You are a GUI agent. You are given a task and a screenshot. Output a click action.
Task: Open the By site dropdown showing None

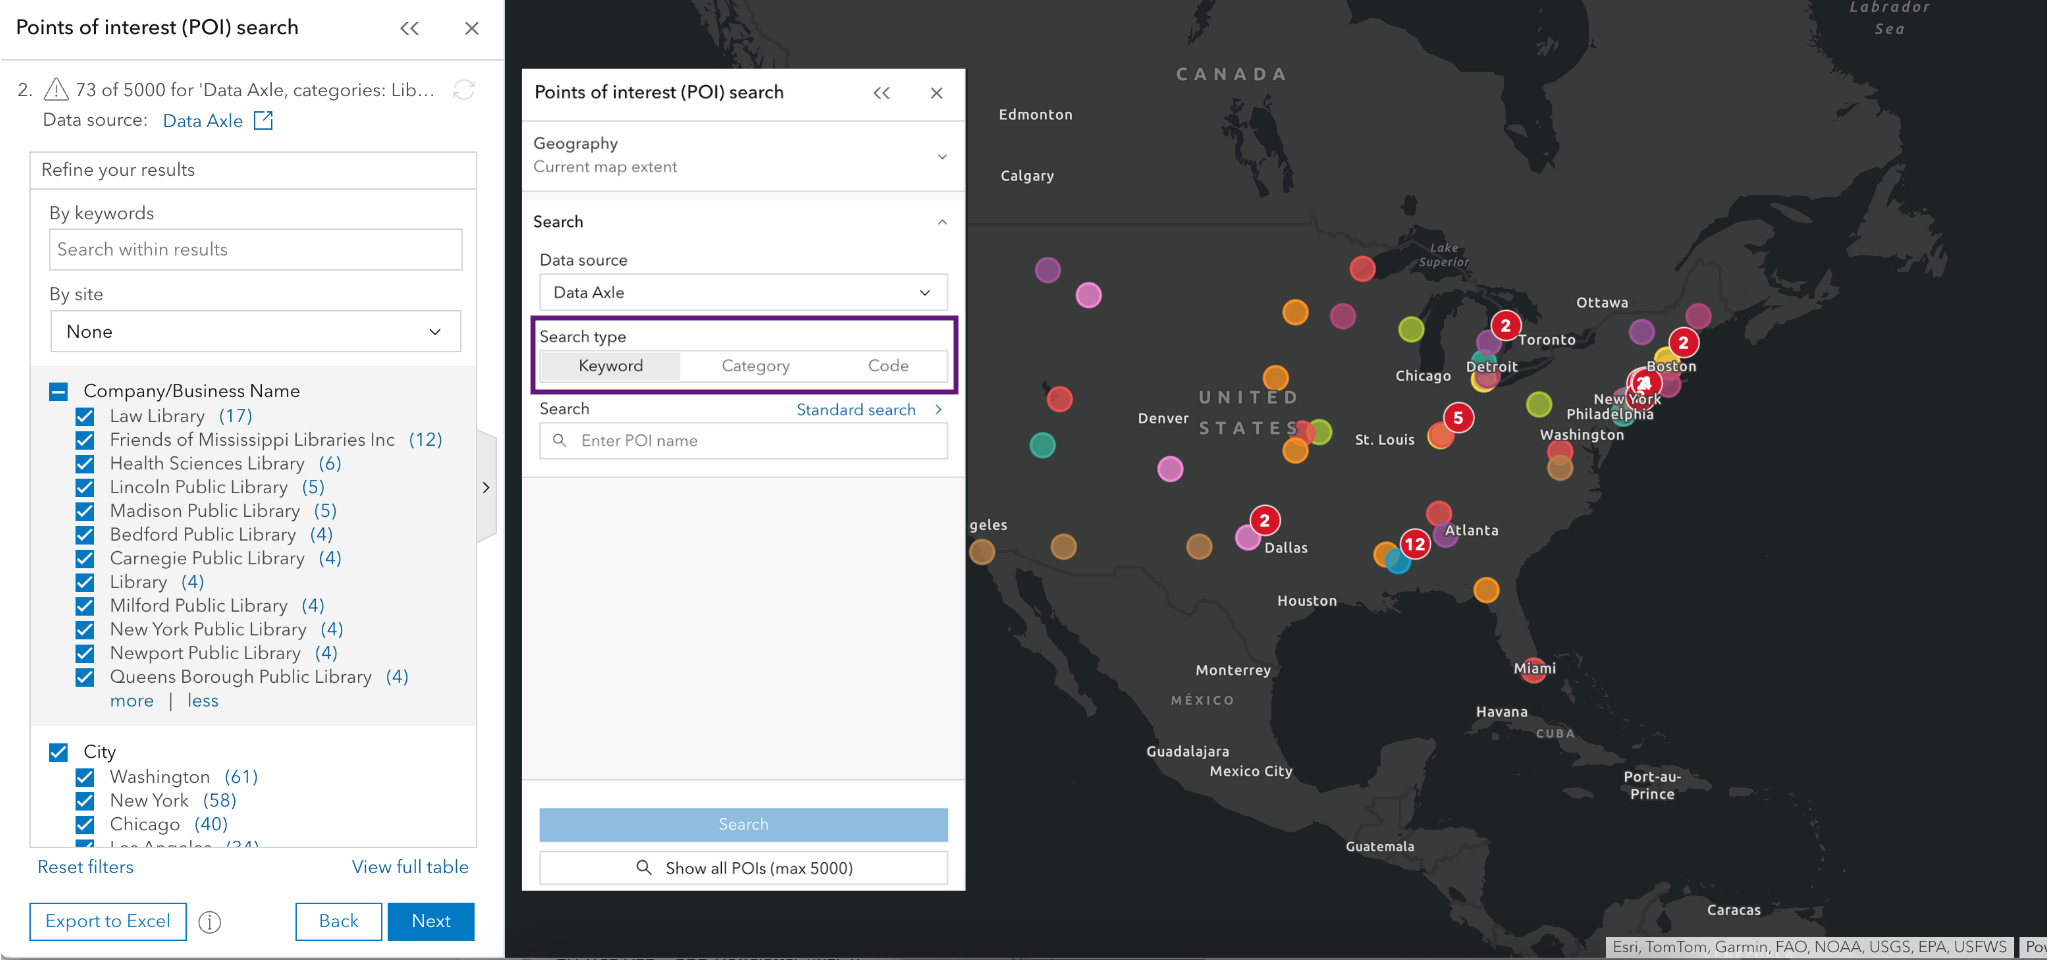pyautogui.click(x=255, y=332)
